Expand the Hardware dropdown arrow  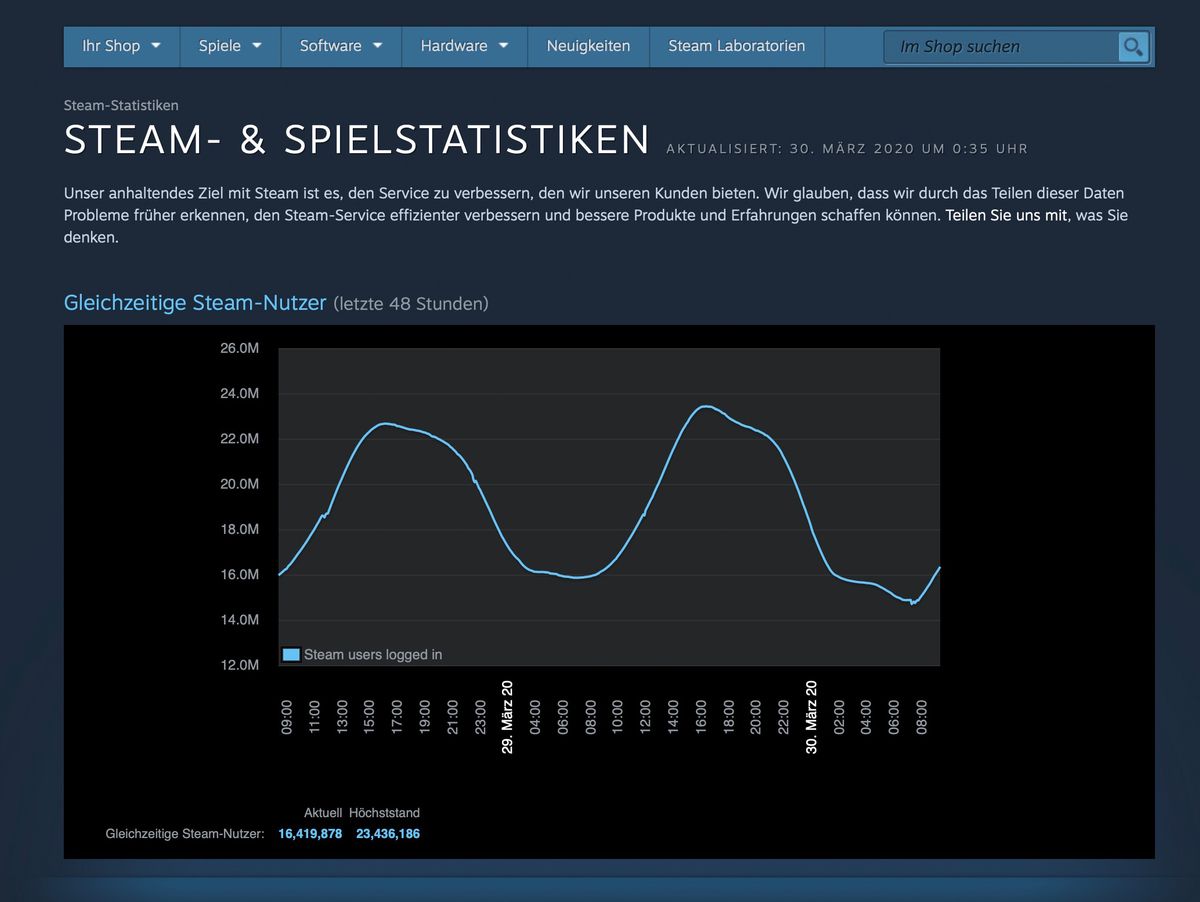click(x=501, y=46)
